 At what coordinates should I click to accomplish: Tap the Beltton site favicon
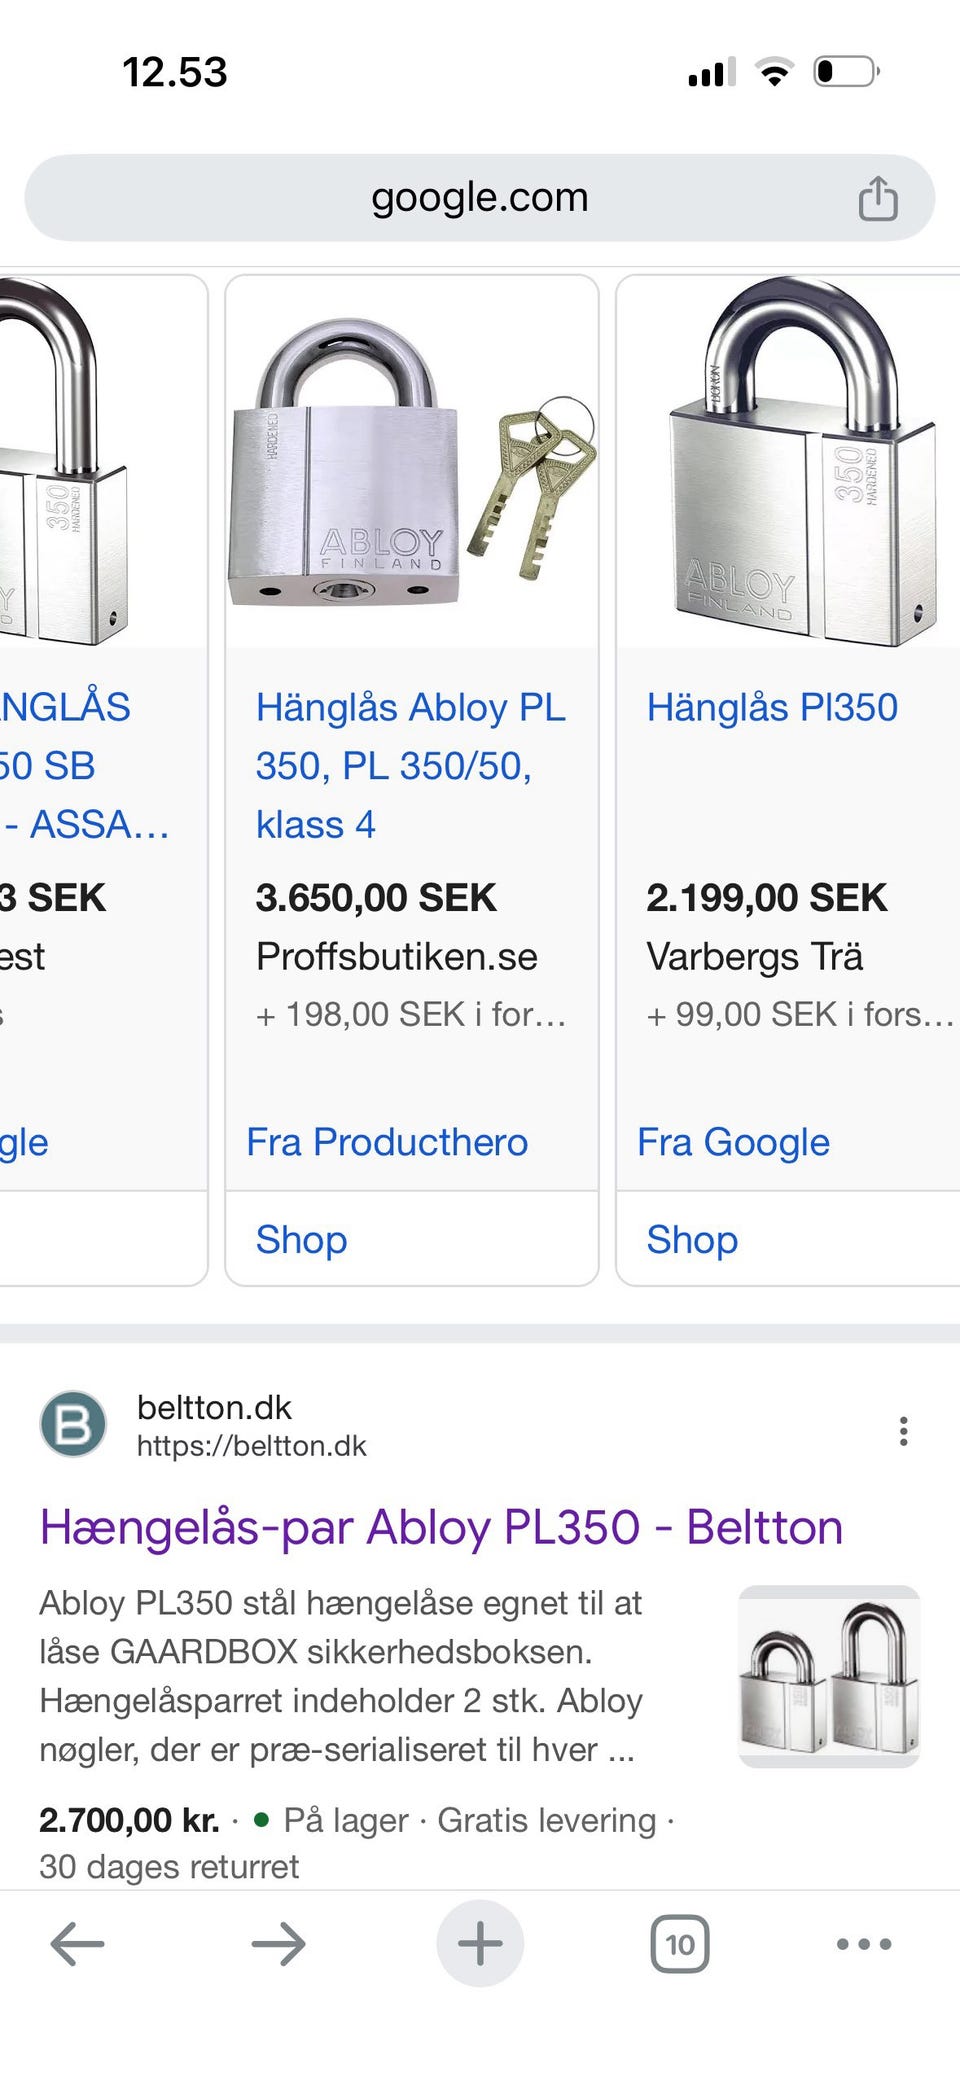click(73, 1424)
